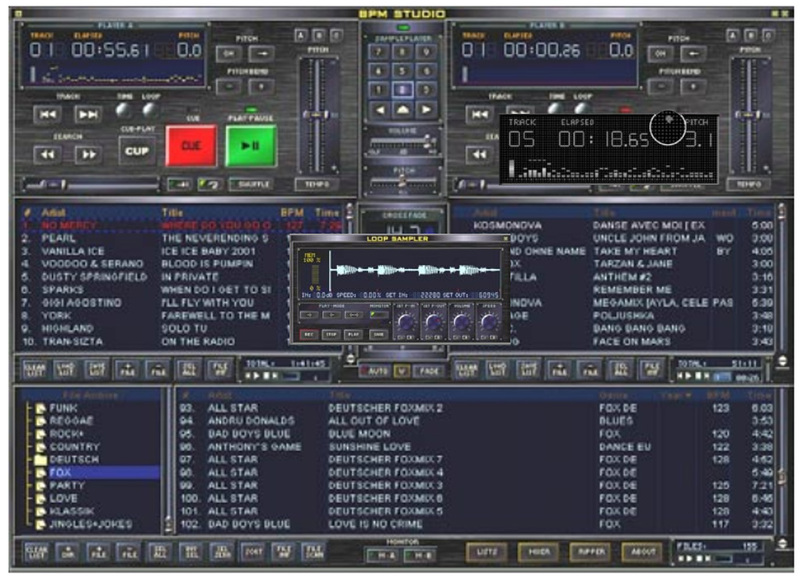Click the Sample Player eject button
800x579 pixels.
point(403,110)
